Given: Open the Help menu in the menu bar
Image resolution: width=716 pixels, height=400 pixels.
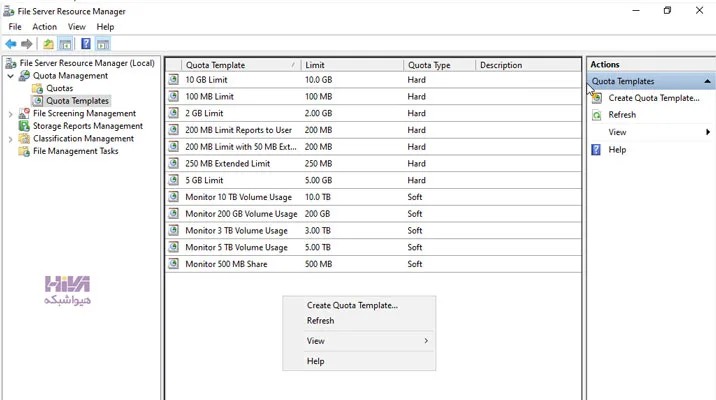Looking at the screenshot, I should coord(105,27).
